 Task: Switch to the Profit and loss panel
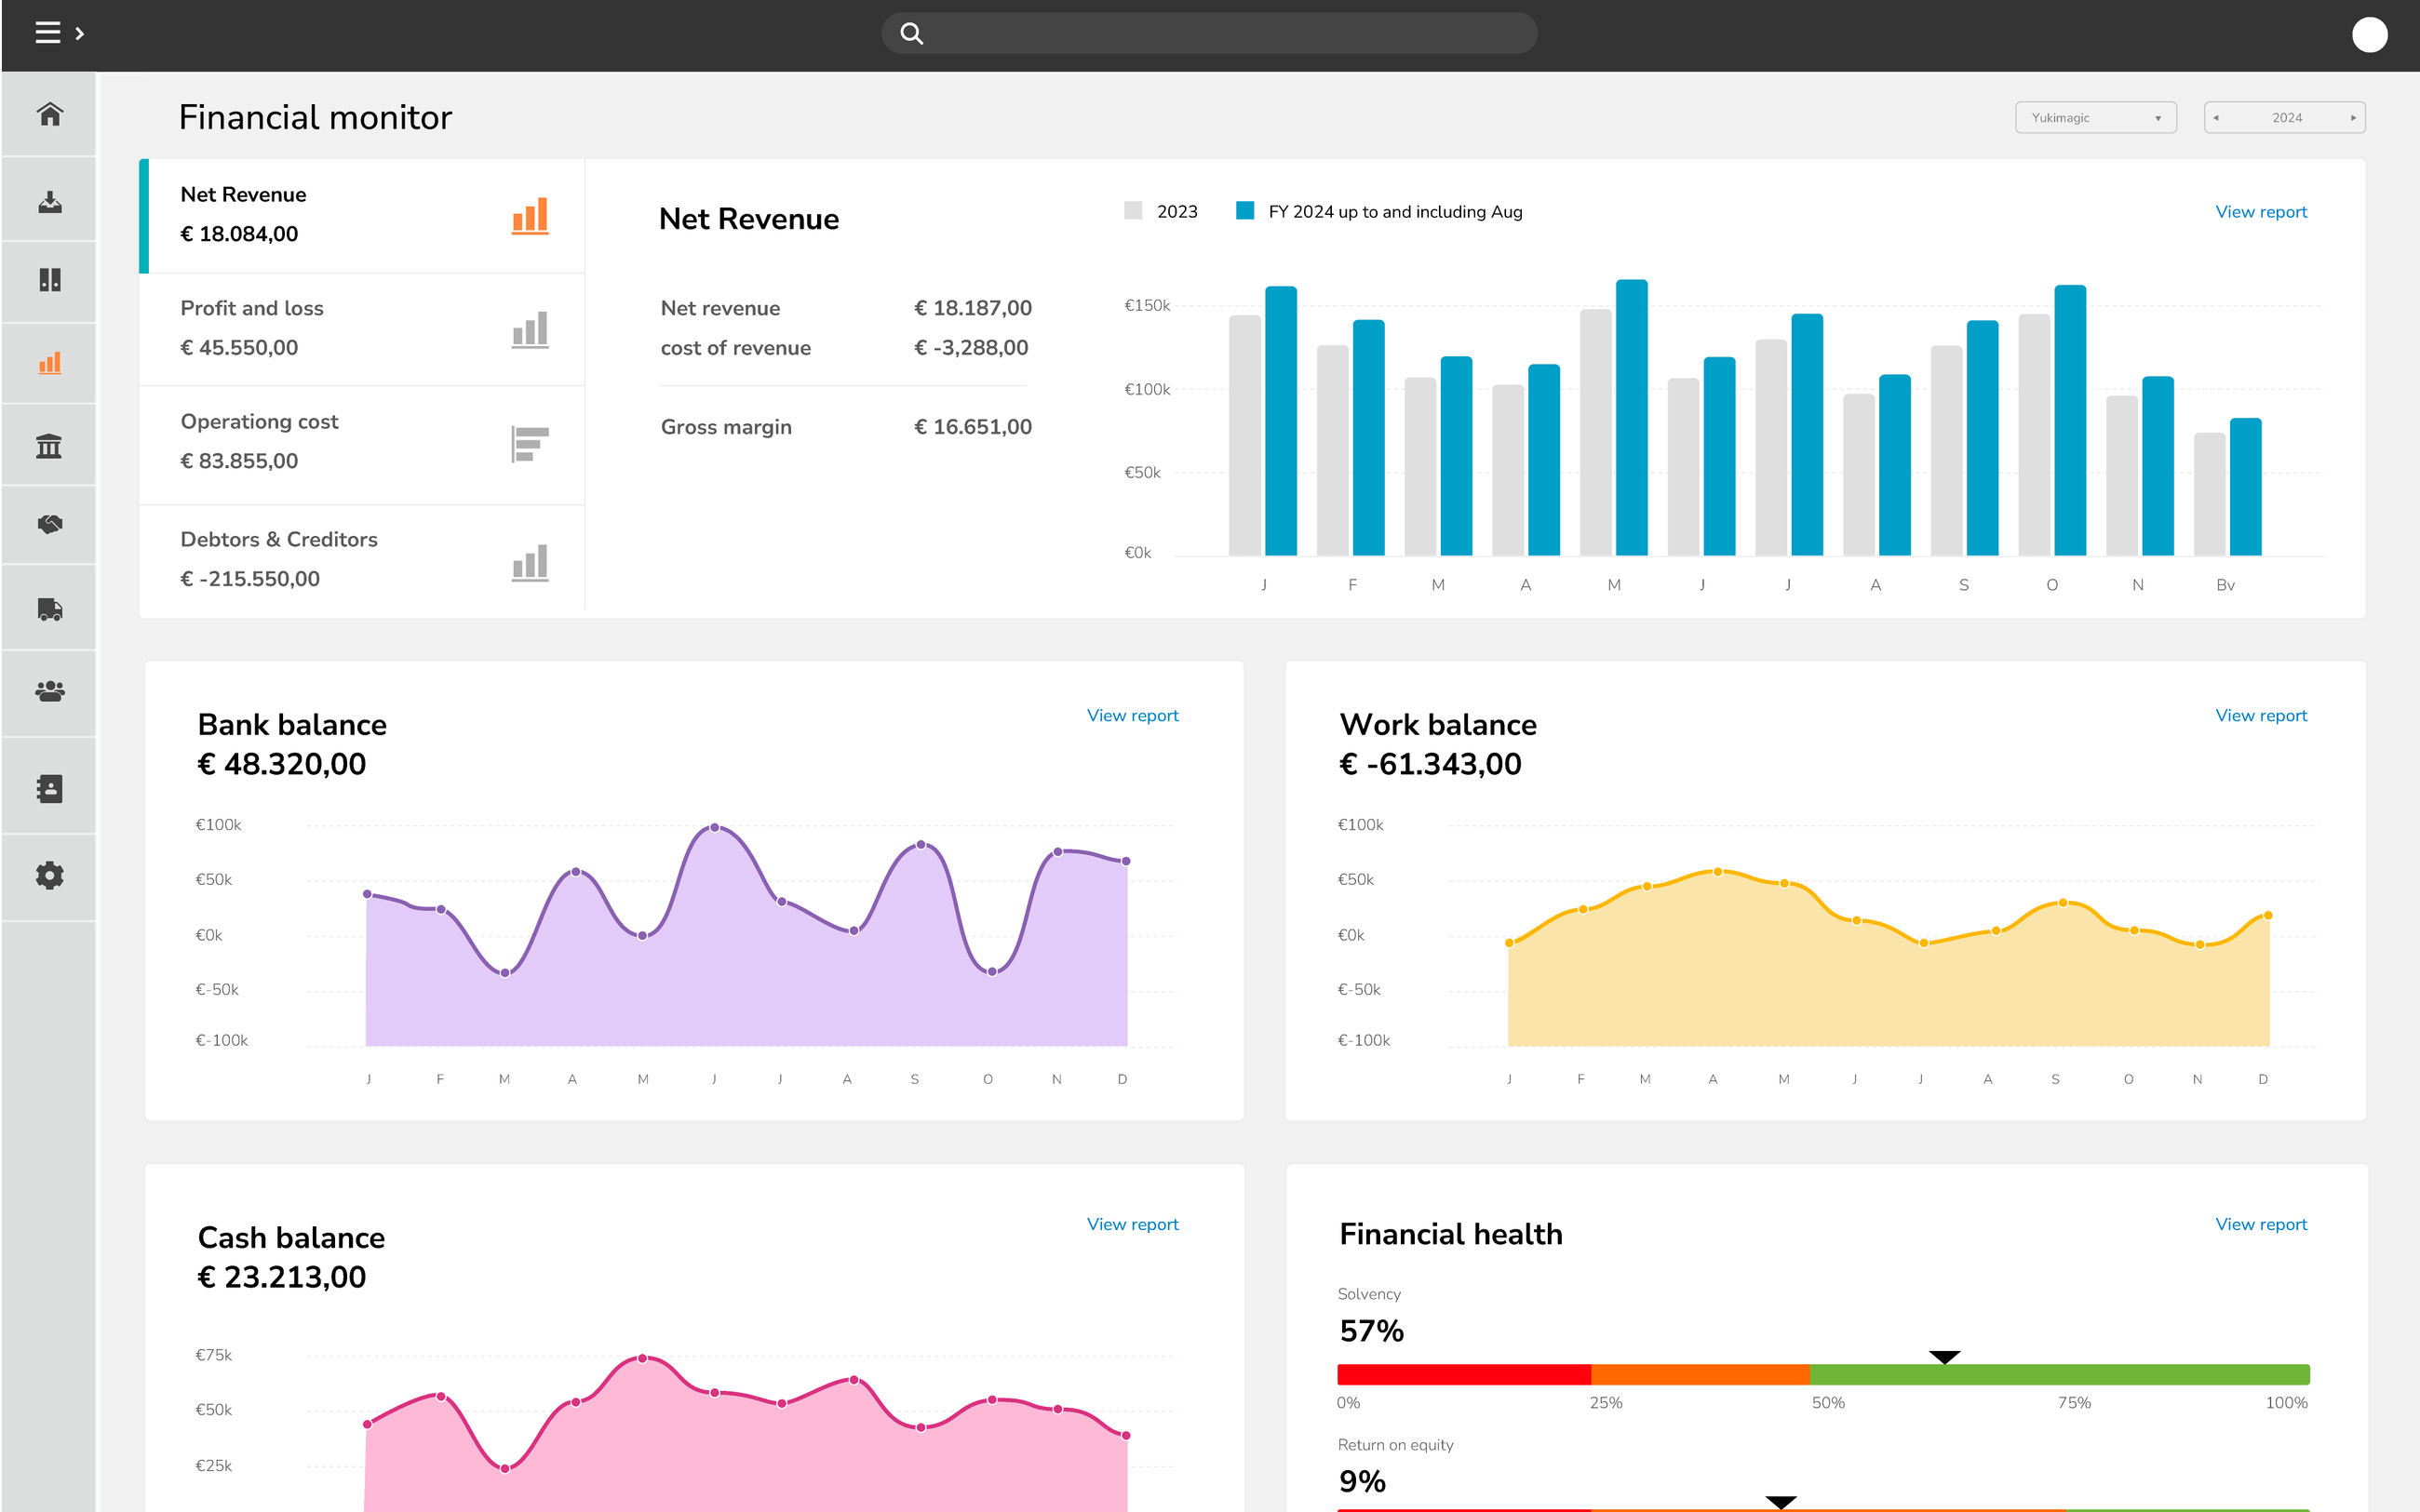click(x=360, y=328)
